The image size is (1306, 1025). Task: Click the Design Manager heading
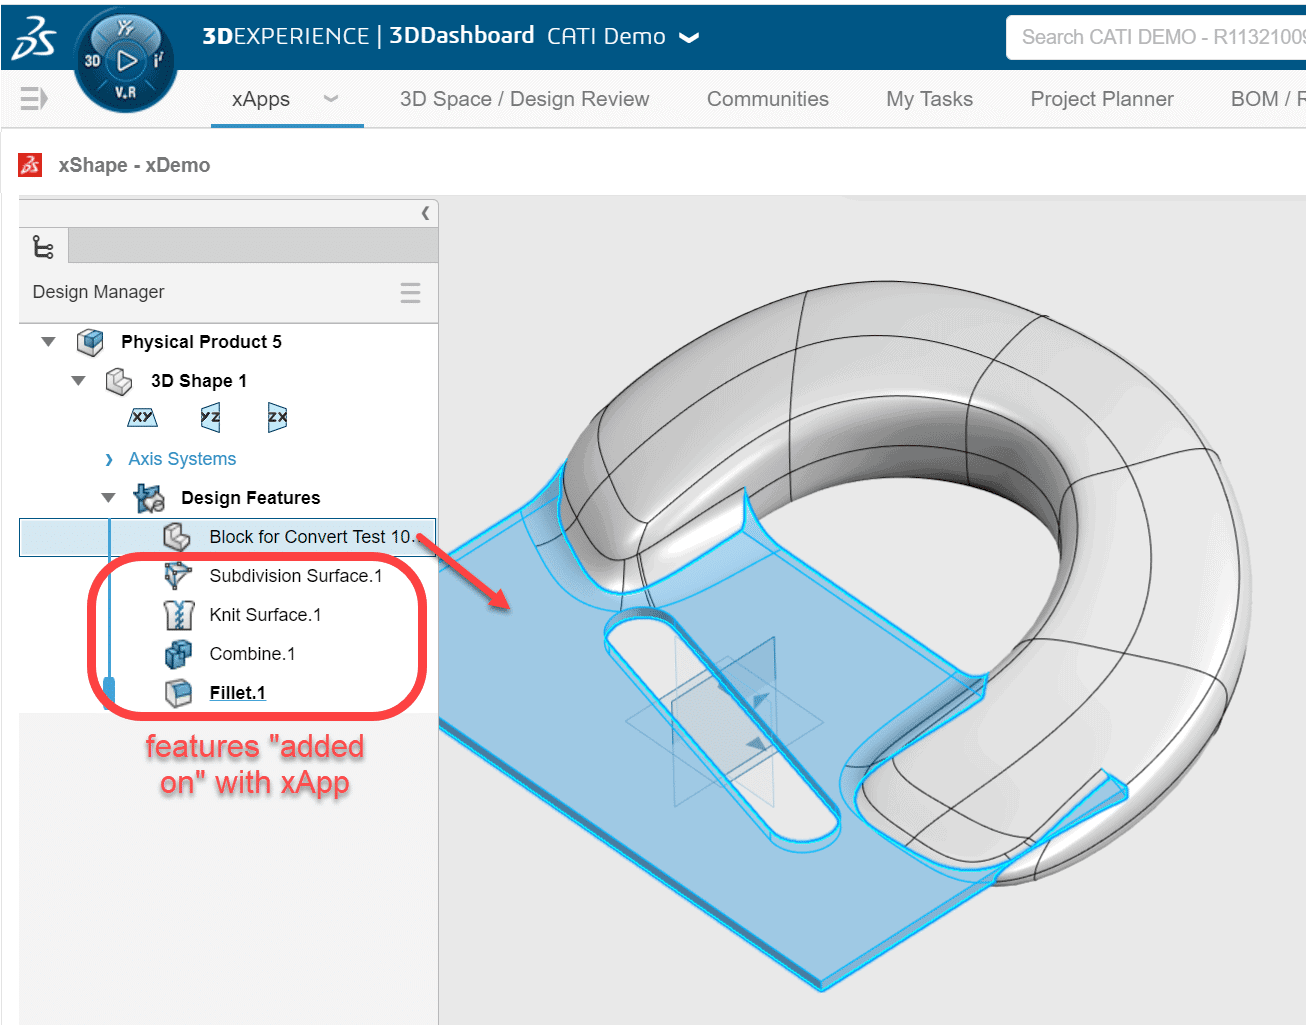pos(98,292)
